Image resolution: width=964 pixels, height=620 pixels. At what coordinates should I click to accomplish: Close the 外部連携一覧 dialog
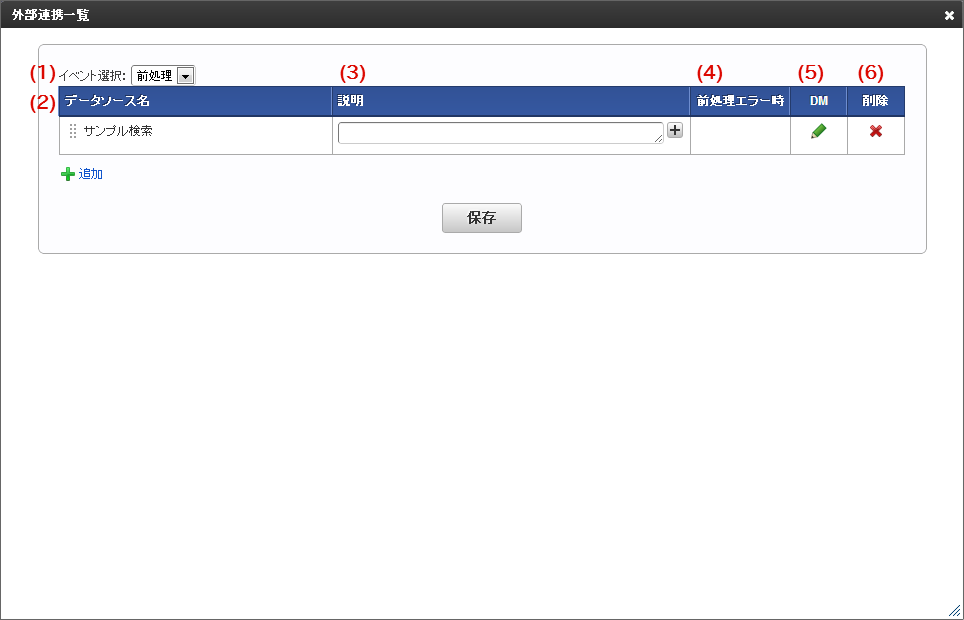tap(949, 15)
